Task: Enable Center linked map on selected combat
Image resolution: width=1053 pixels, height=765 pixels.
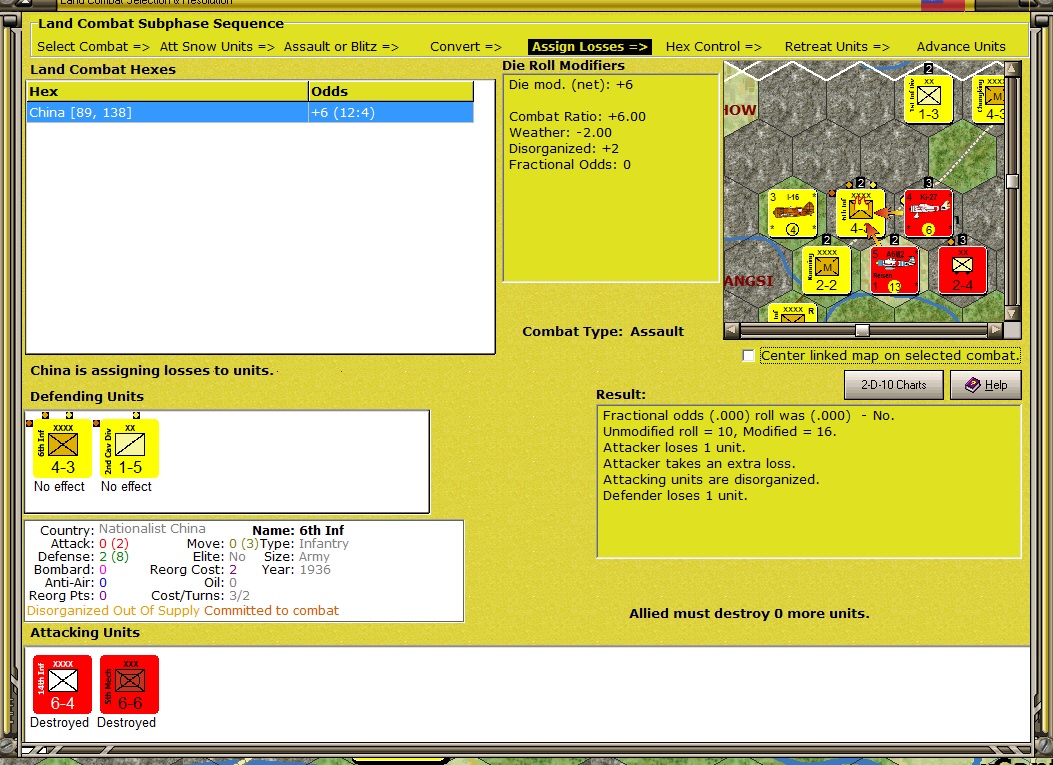Action: (x=748, y=355)
